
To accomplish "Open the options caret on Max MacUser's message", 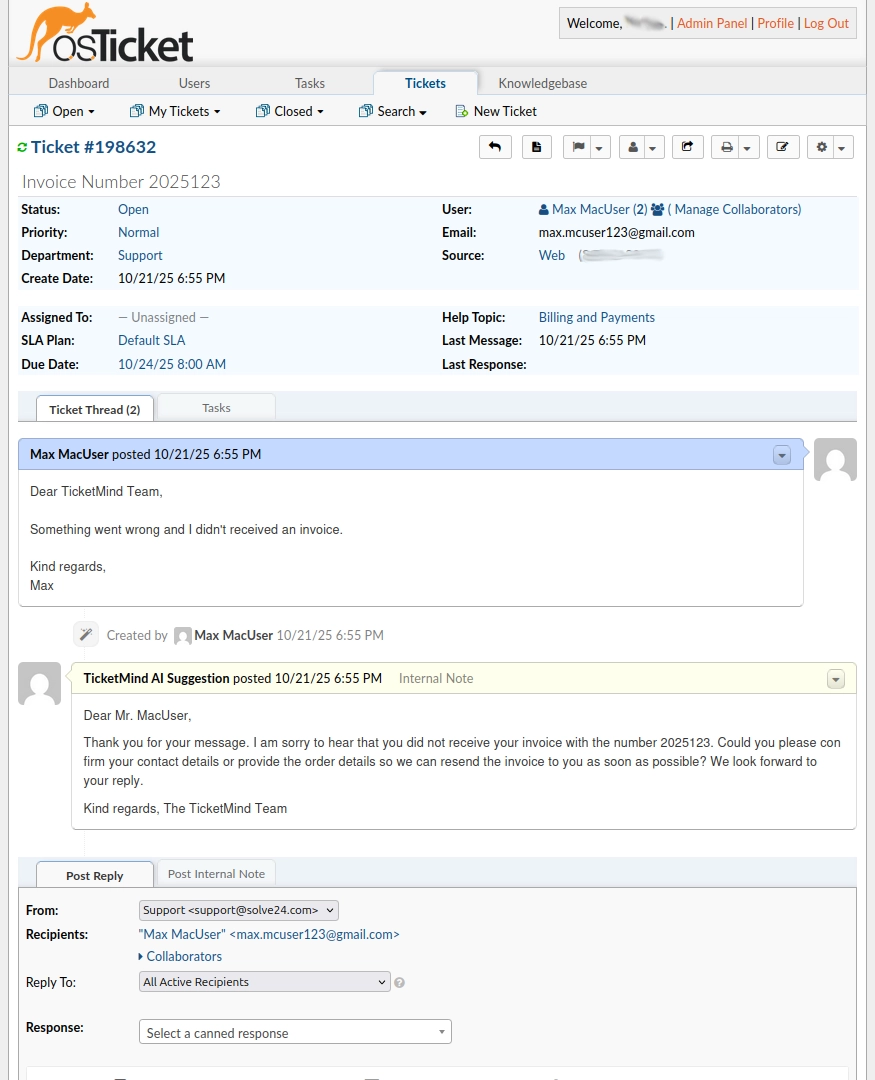I will (782, 455).
